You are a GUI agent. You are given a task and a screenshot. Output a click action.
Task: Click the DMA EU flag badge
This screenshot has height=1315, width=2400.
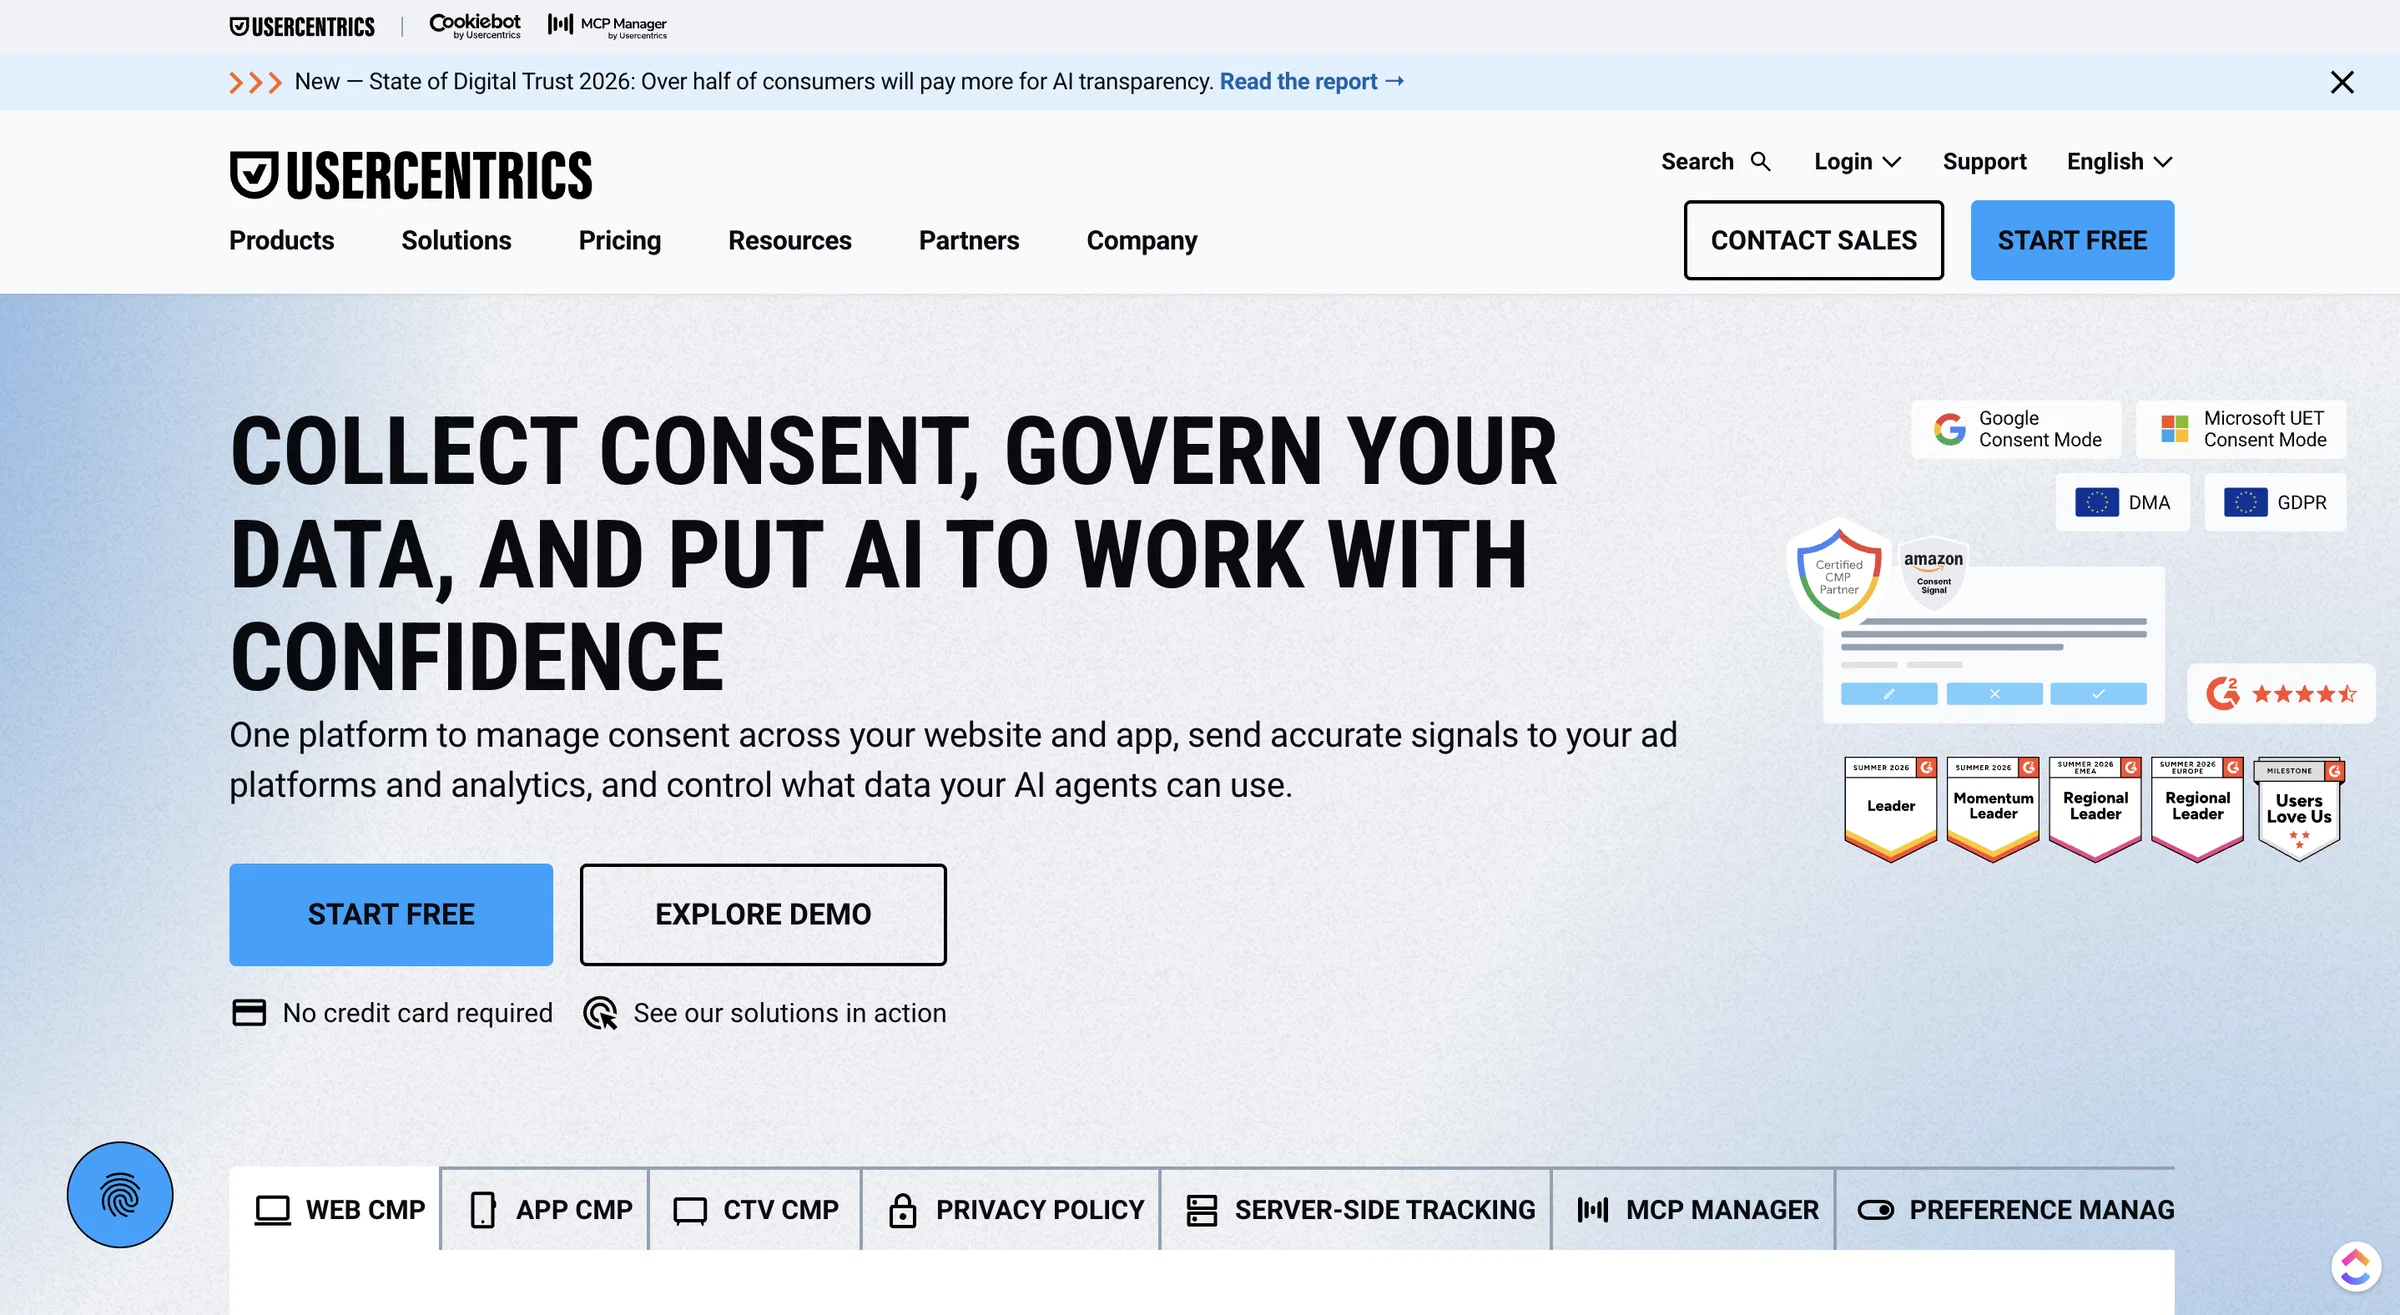tap(2123, 502)
